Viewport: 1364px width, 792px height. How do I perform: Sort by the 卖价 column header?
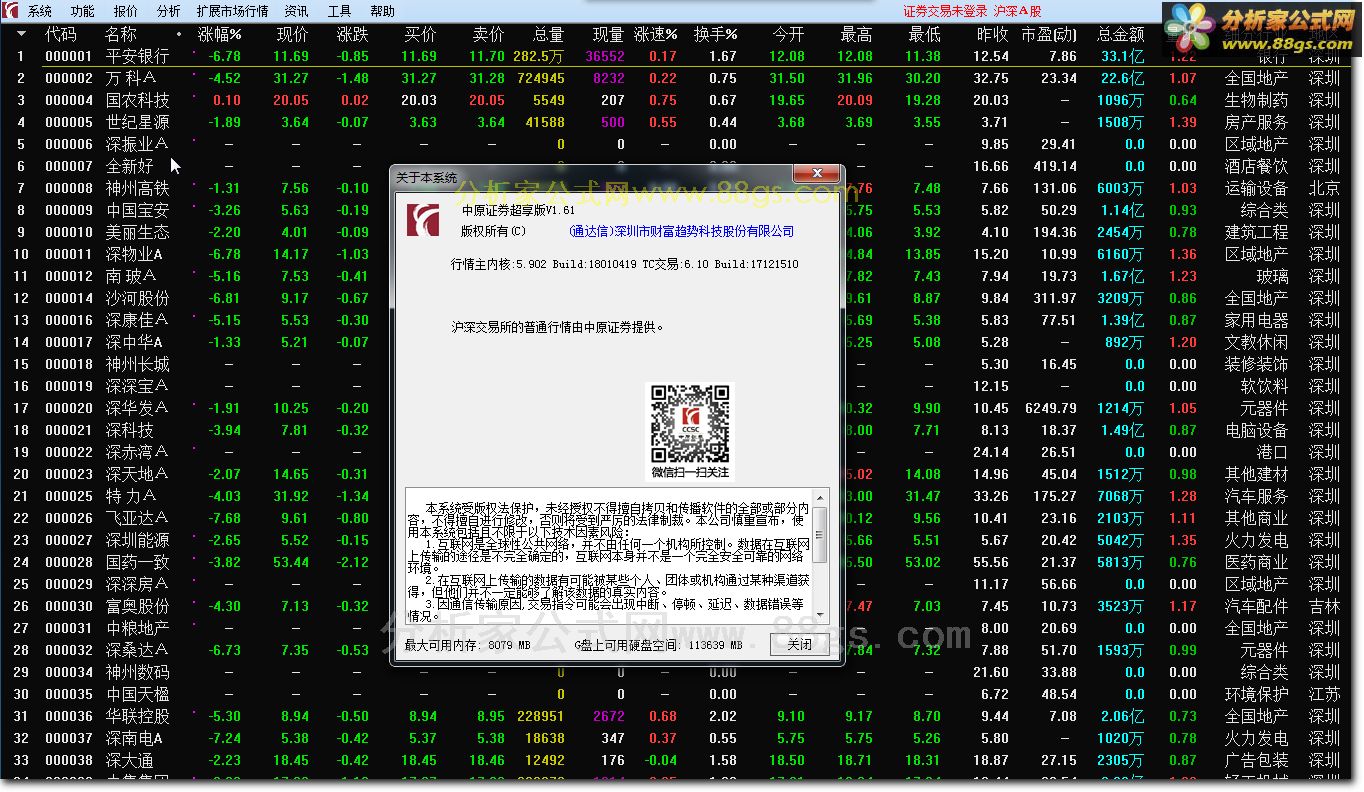(x=488, y=34)
